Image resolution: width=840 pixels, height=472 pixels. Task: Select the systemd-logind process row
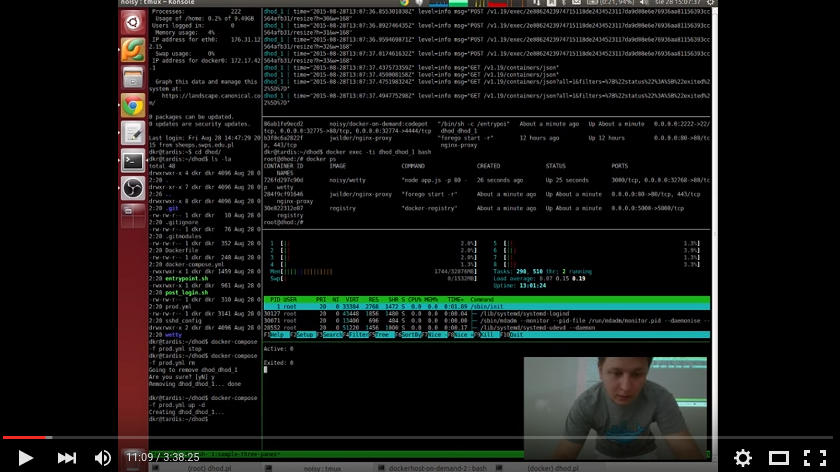(486, 313)
